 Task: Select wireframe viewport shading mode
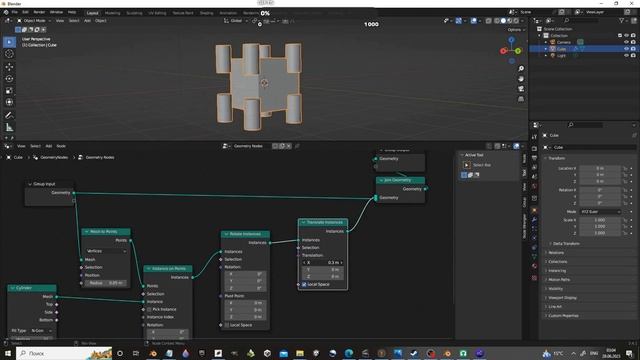tap(497, 20)
